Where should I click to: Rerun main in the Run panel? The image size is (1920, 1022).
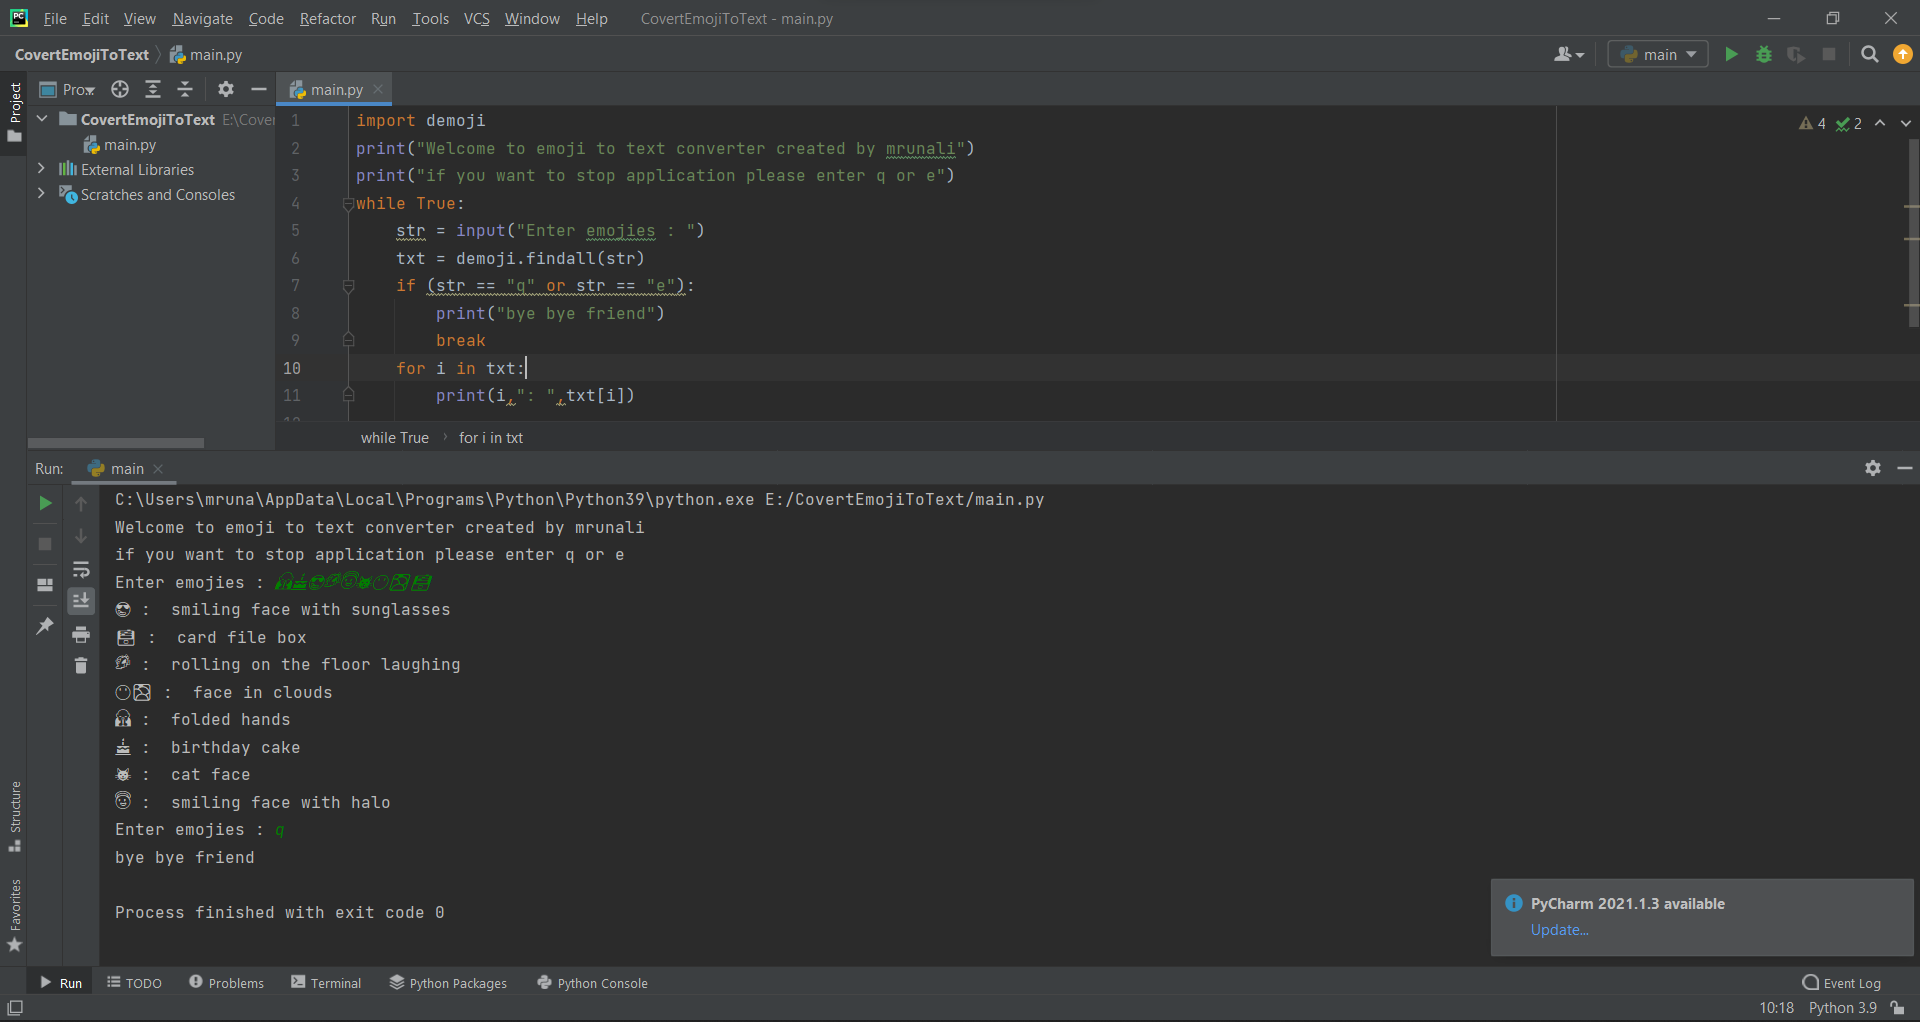45,503
